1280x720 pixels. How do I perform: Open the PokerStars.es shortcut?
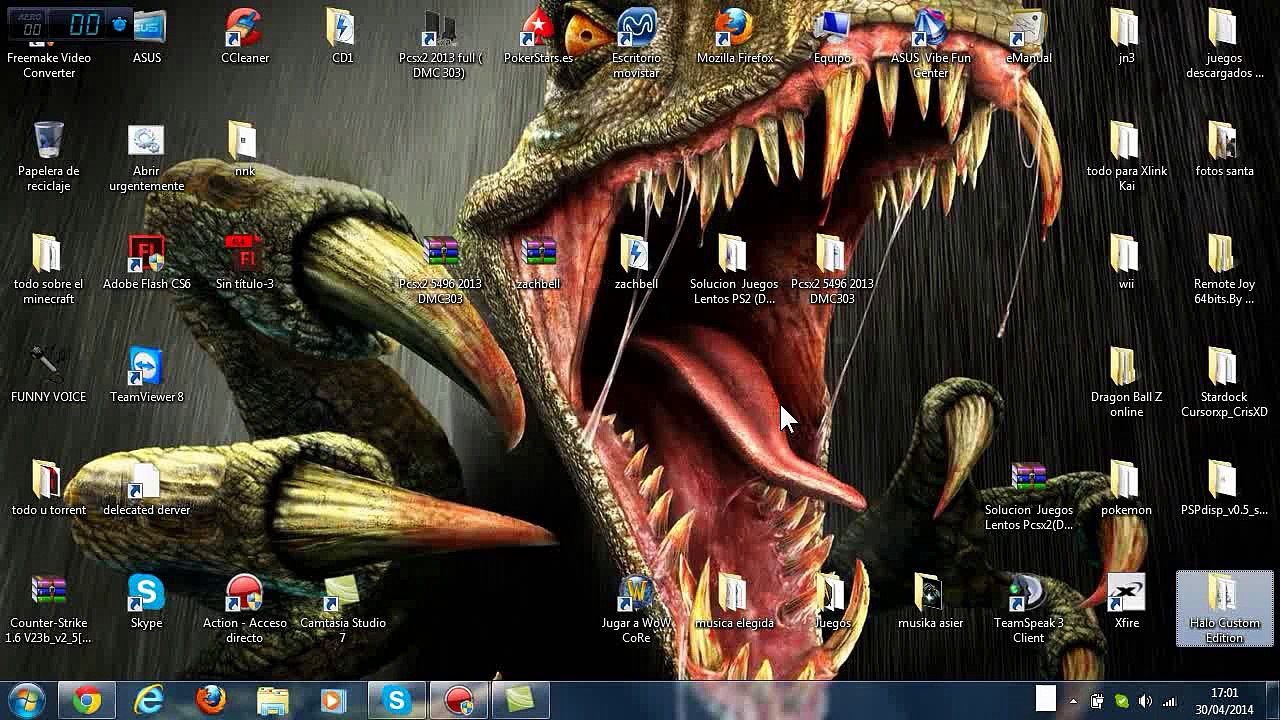(x=538, y=37)
